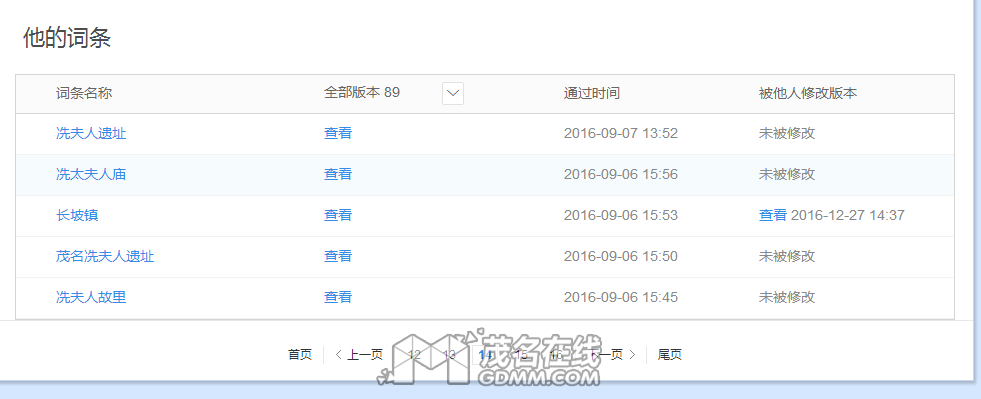View the version modified on 2016-12-27 14:37
This screenshot has width=981, height=399.
click(x=773, y=215)
